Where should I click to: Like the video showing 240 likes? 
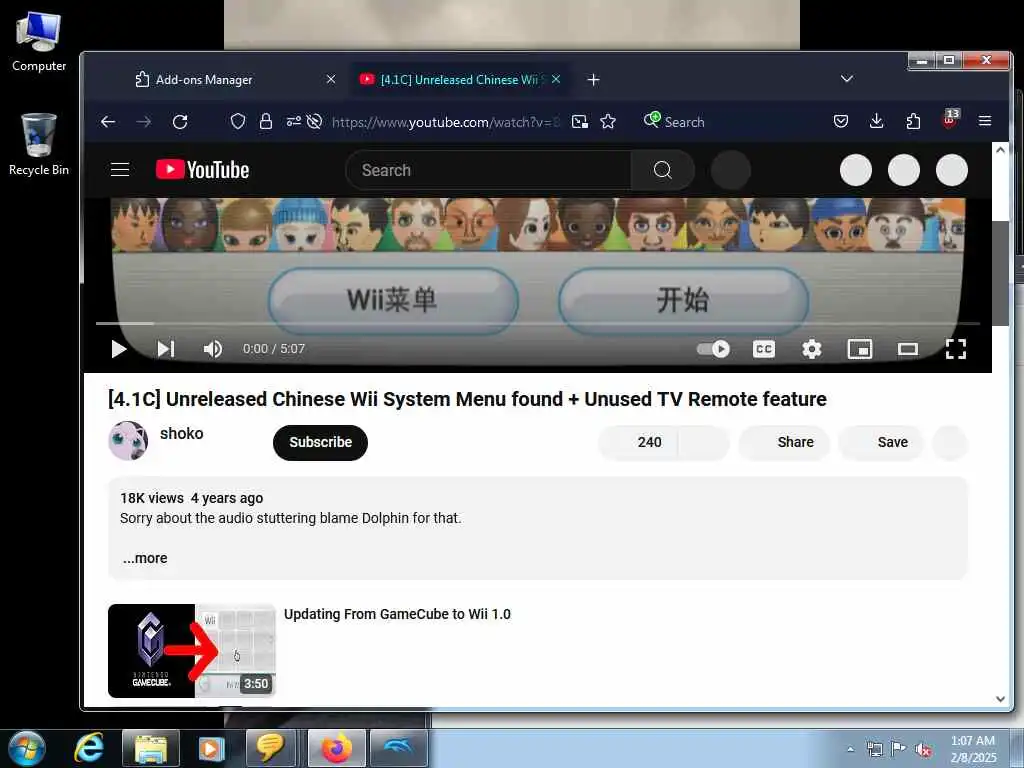click(637, 442)
